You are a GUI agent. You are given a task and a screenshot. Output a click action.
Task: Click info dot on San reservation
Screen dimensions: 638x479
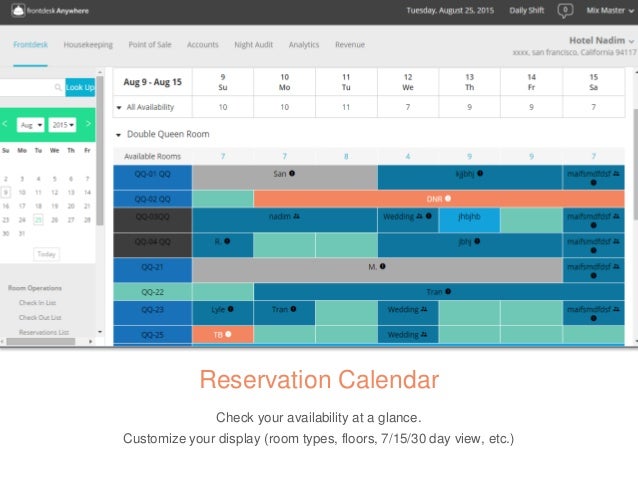(x=292, y=173)
